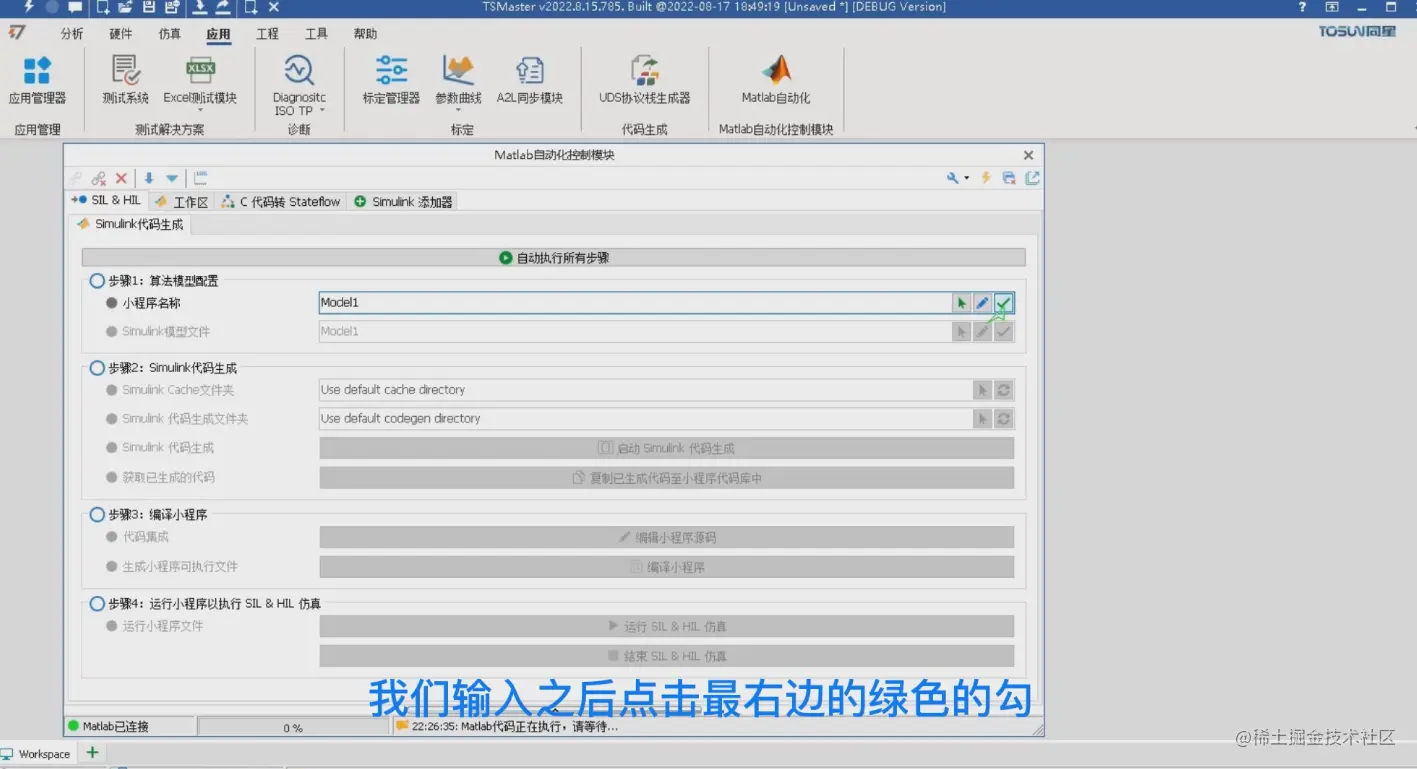Image resolution: width=1417 pixels, height=769 pixels.
Task: Switch to the C 代码转 Stateflow tab
Action: click(281, 202)
